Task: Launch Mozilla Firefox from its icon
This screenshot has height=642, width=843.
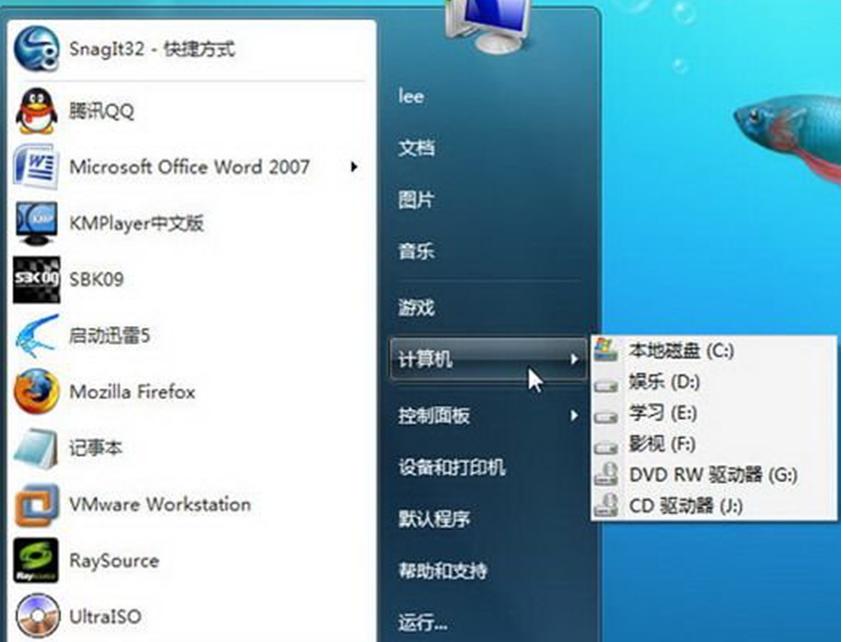Action: [36, 392]
